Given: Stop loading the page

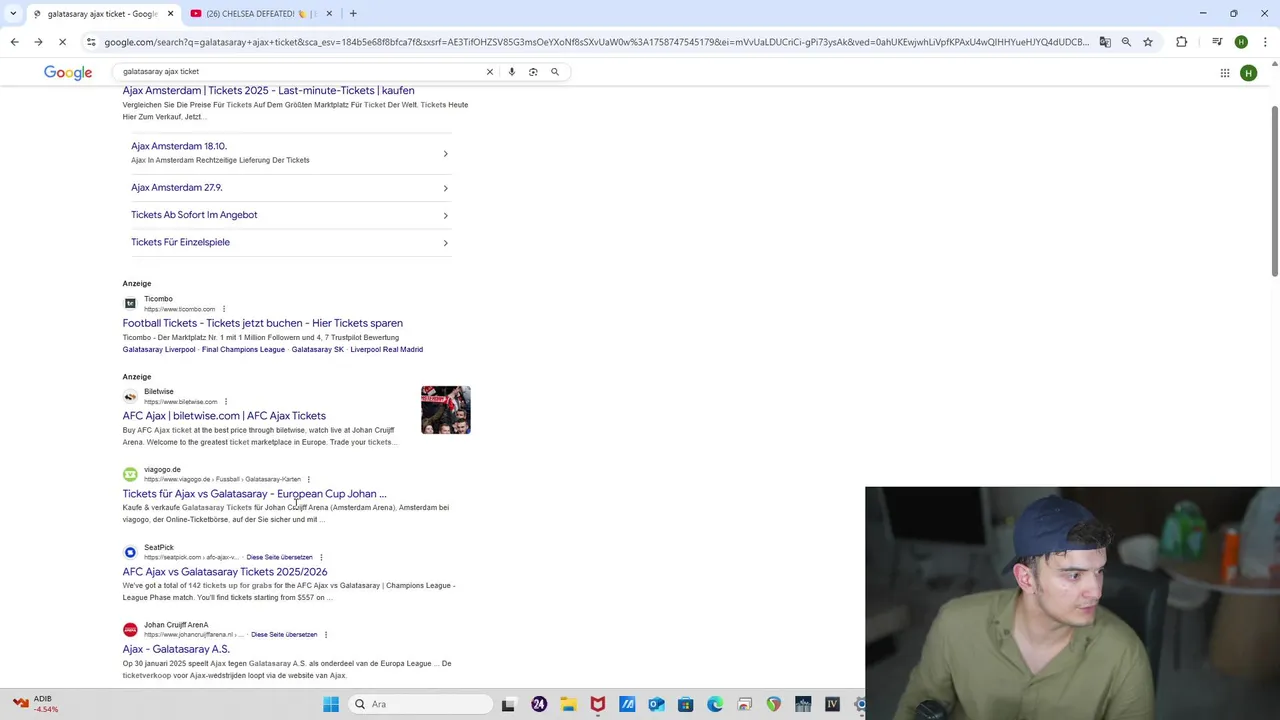Looking at the screenshot, I should coord(62,42).
